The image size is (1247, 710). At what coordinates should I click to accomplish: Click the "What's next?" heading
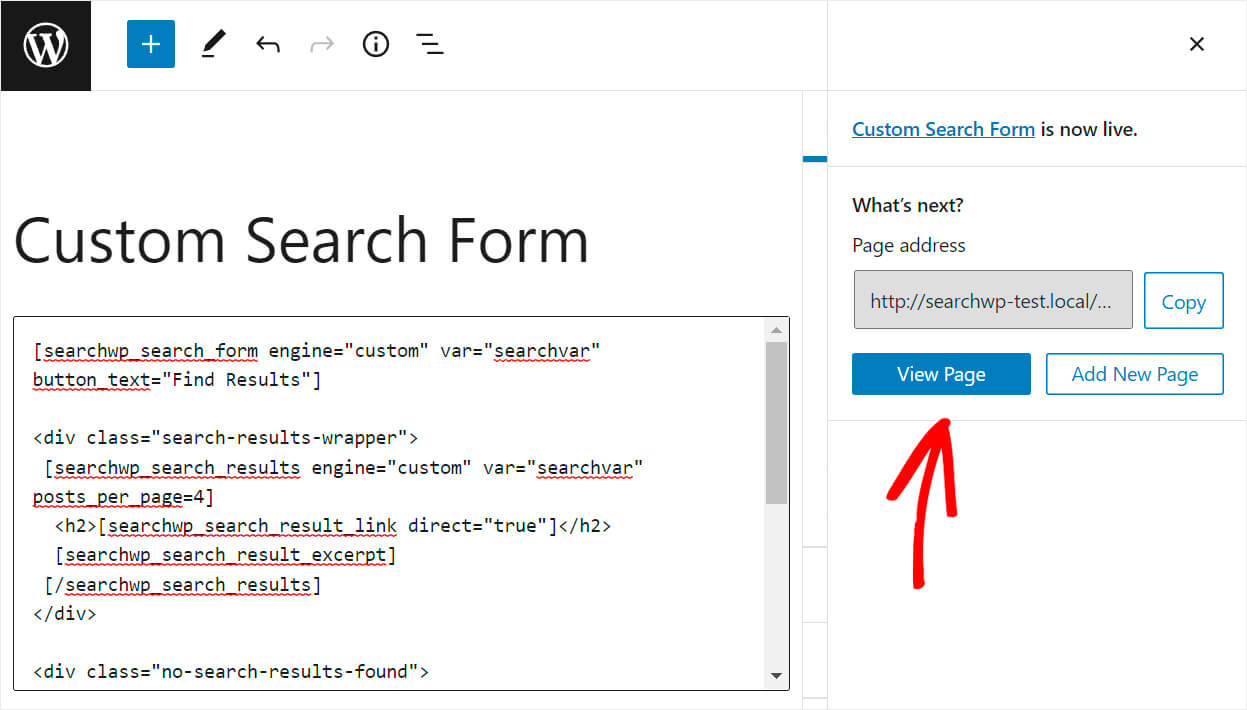point(908,205)
